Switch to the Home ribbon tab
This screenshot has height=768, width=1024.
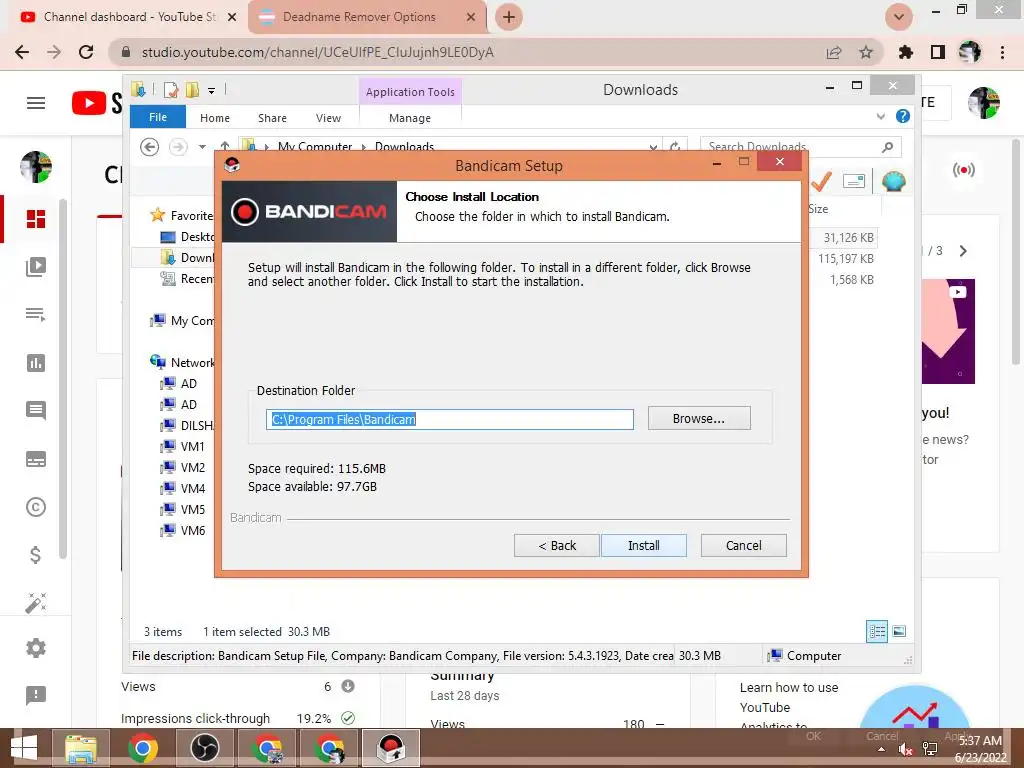[215, 118]
